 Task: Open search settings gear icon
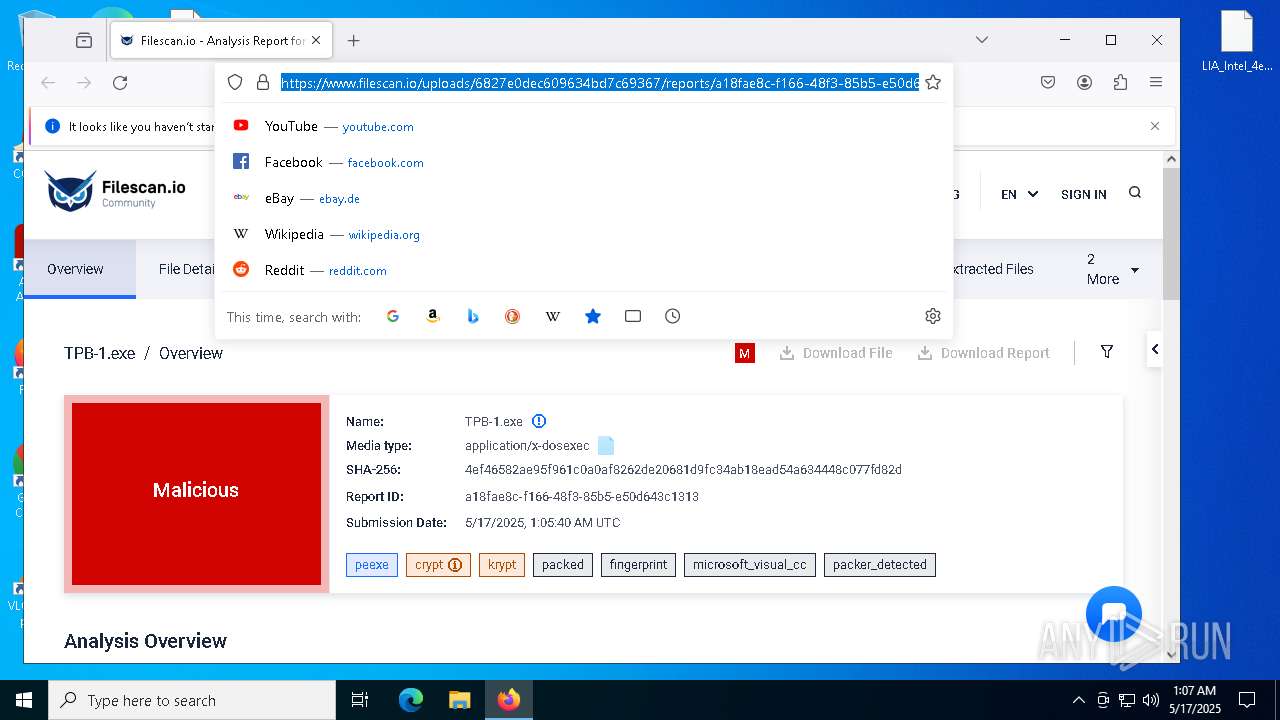coord(933,316)
